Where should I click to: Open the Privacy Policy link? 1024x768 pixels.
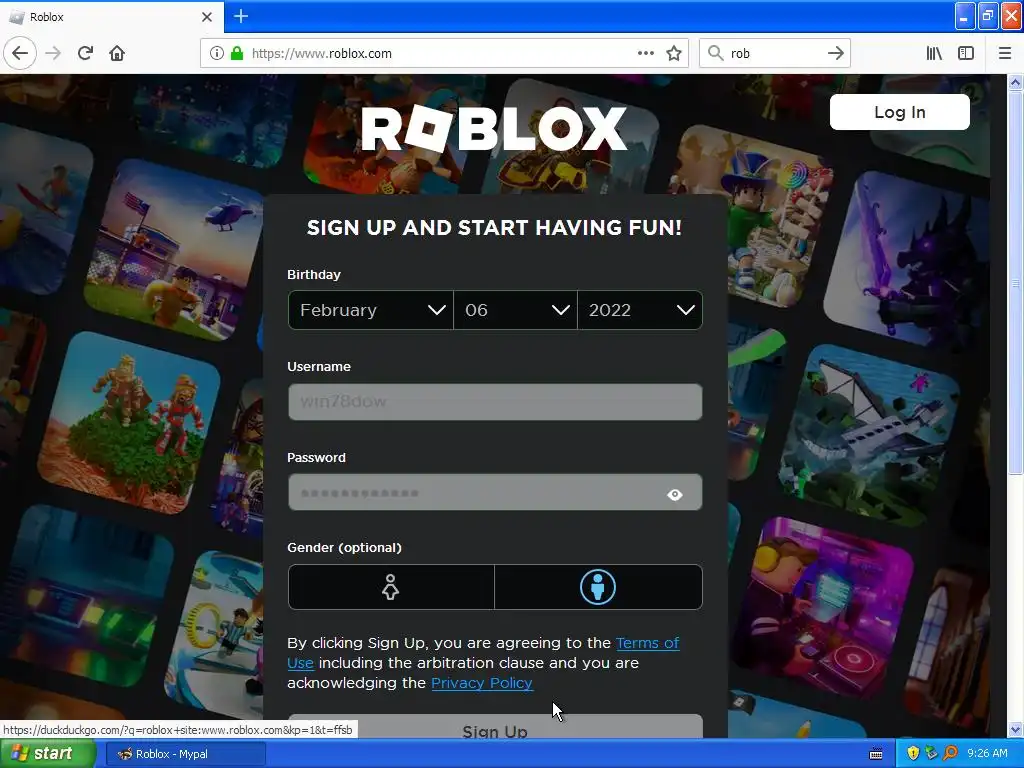pos(482,683)
